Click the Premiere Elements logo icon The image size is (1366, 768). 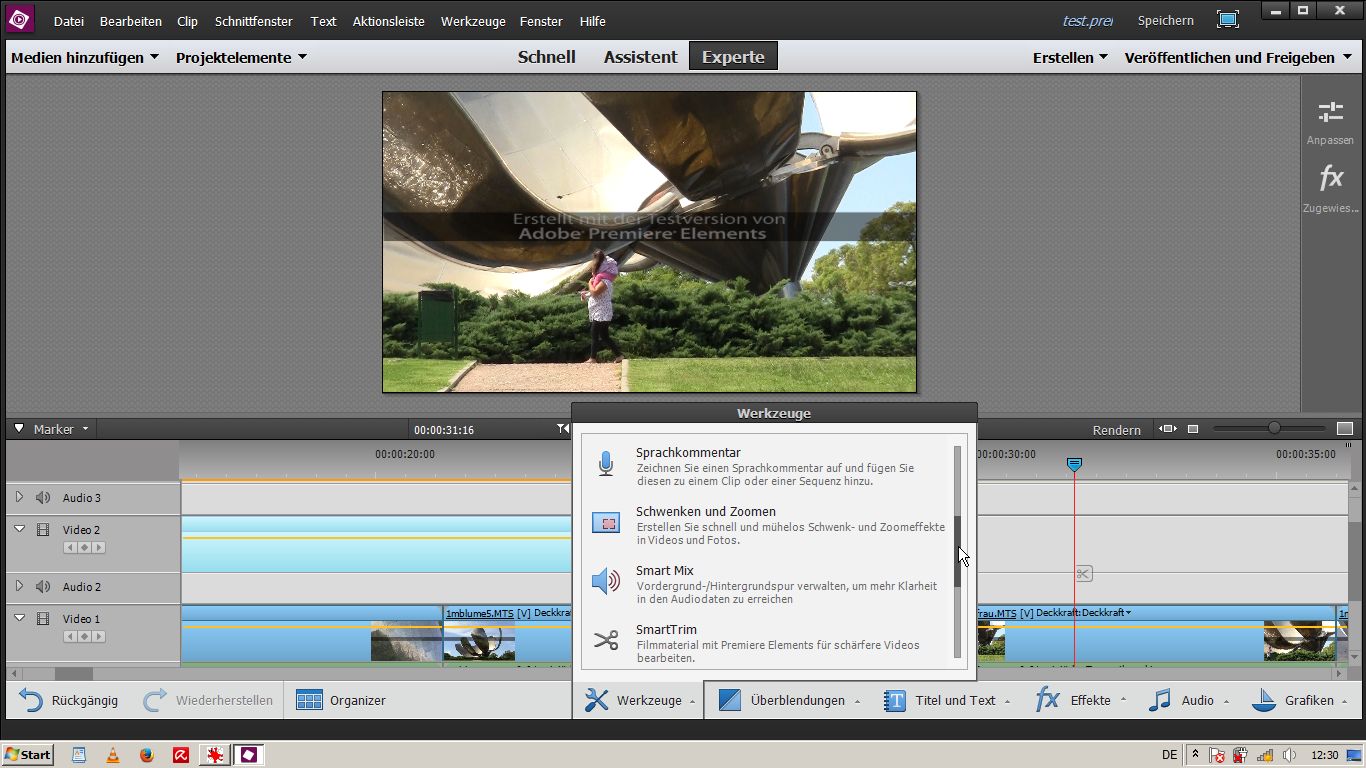20,19
